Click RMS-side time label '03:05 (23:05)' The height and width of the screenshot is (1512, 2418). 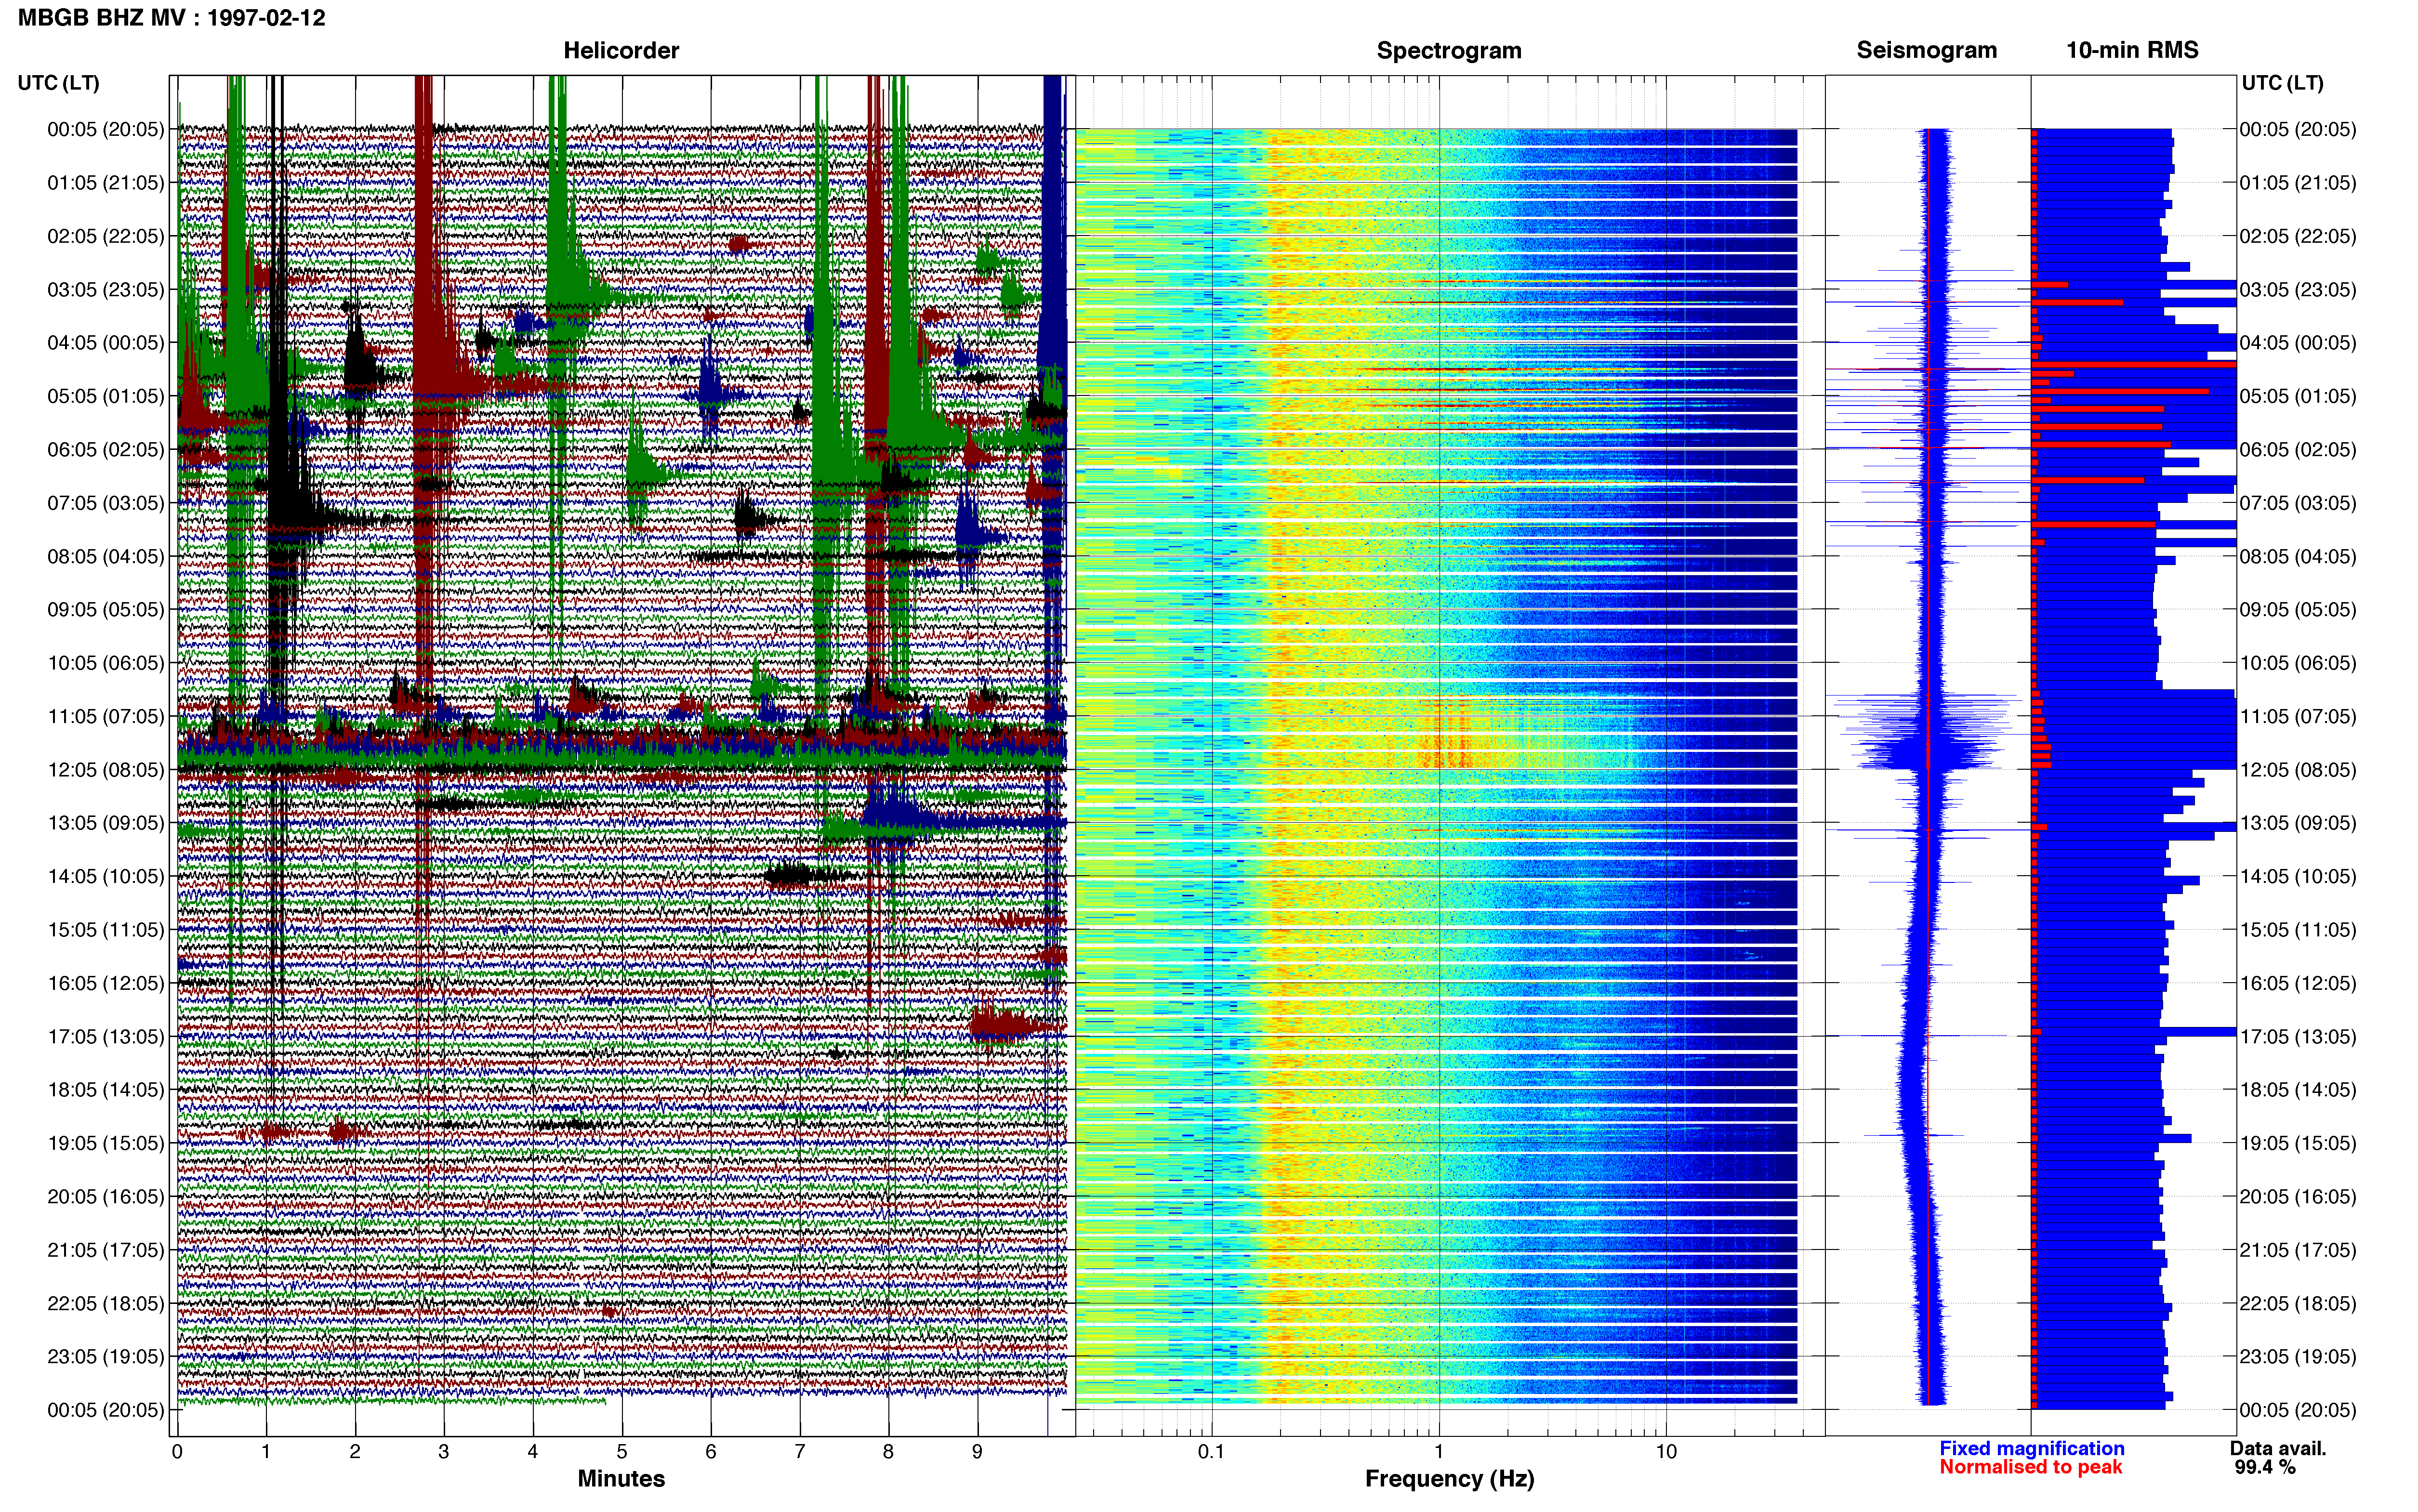(2298, 290)
